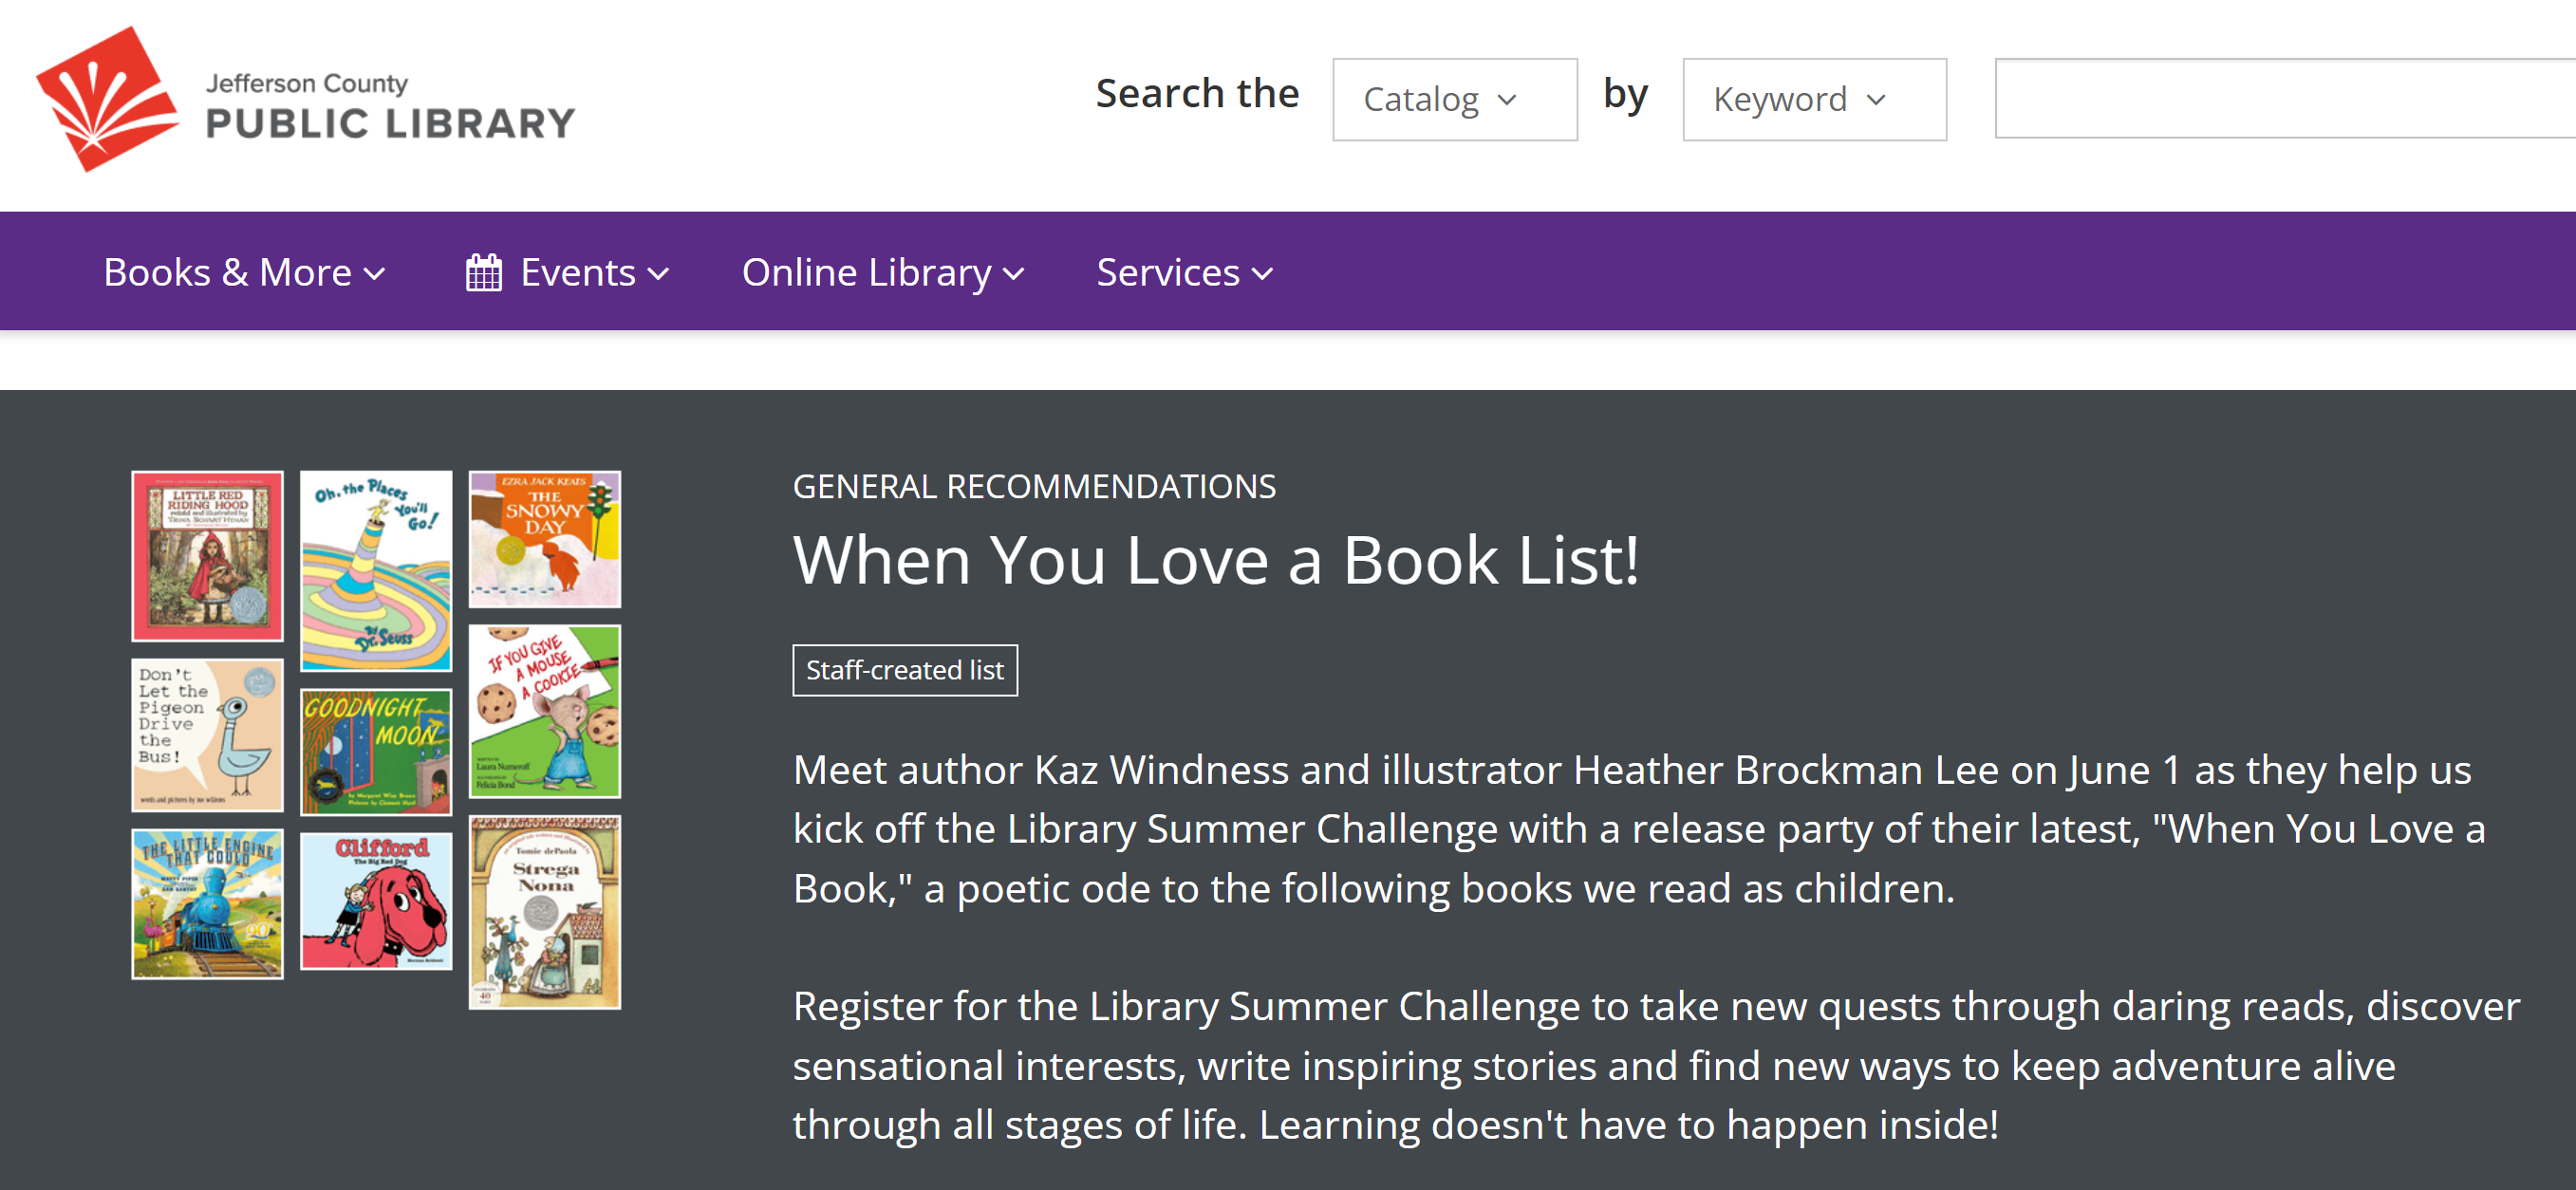2576x1190 pixels.
Task: Open the Keyword search type dropdown
Action: pos(1813,100)
